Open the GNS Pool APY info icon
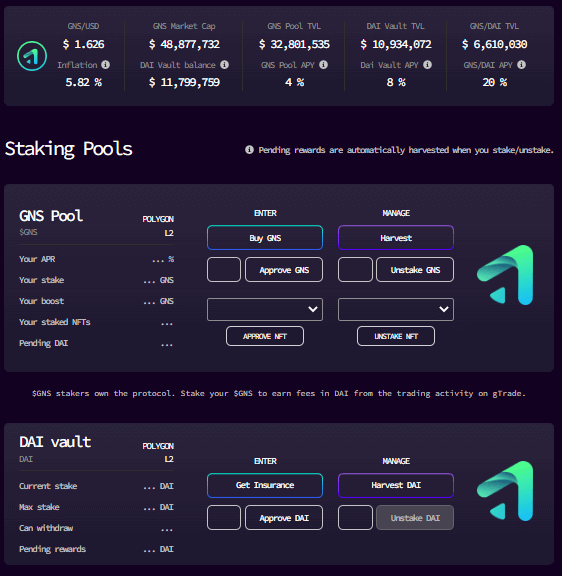 [x=324, y=65]
